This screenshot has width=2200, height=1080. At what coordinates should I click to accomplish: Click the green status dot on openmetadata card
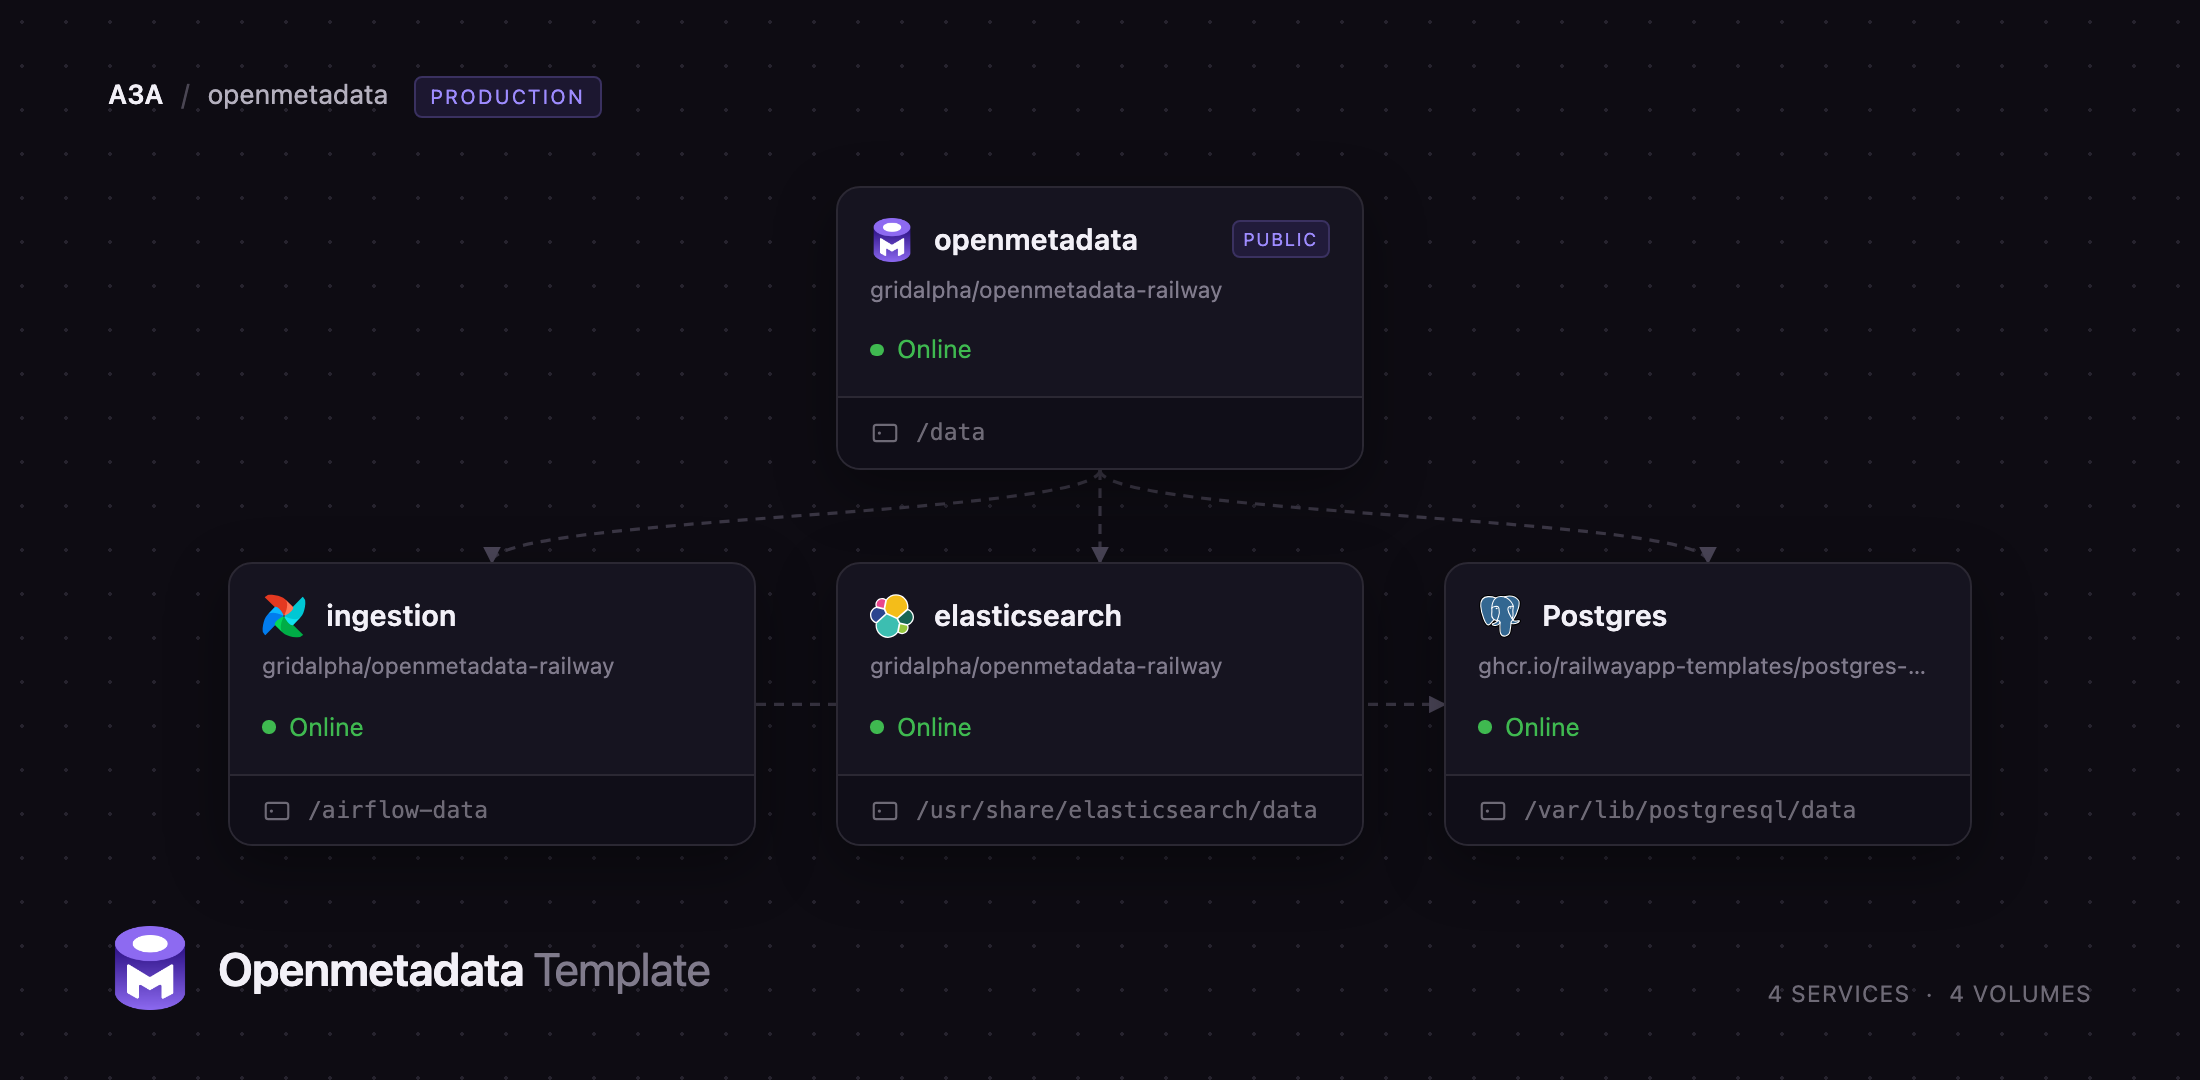click(x=877, y=350)
